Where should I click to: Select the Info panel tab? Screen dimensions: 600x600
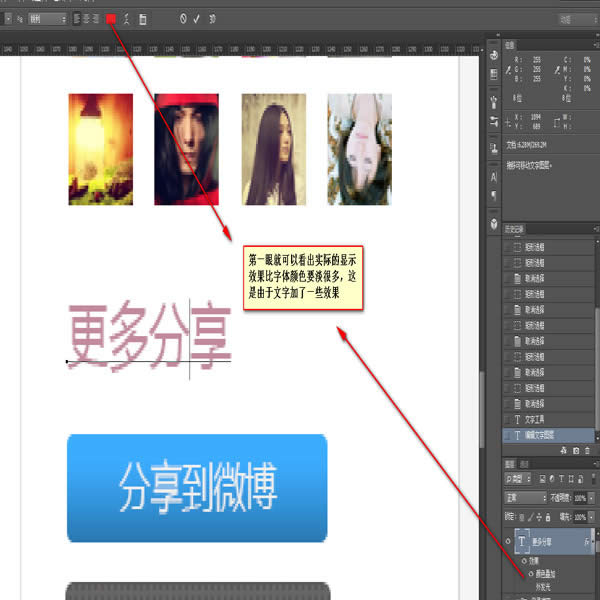click(510, 45)
